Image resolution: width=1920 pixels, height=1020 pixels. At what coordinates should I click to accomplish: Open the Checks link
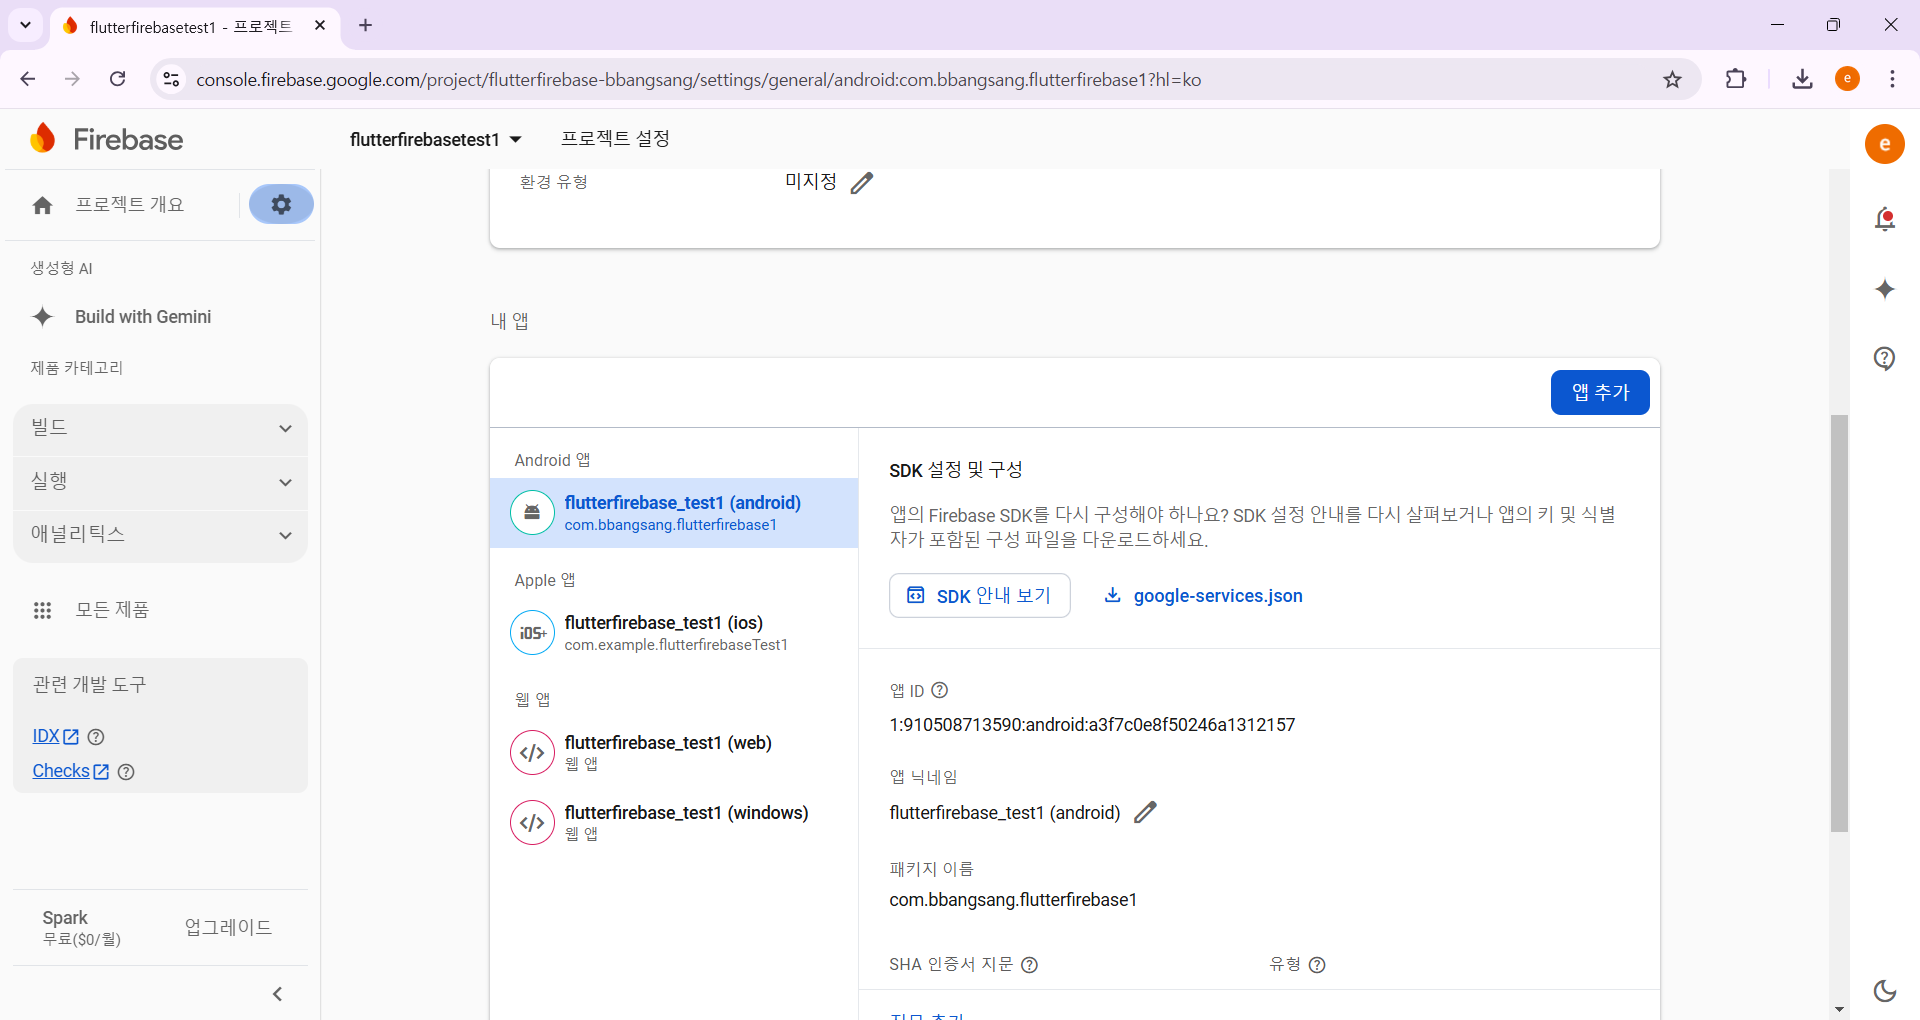tap(70, 772)
